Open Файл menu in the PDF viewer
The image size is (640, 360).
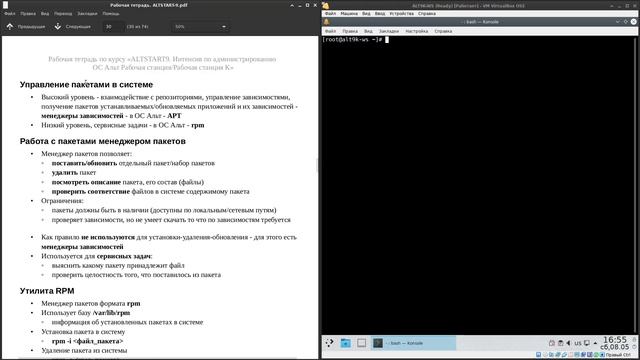(9, 13)
